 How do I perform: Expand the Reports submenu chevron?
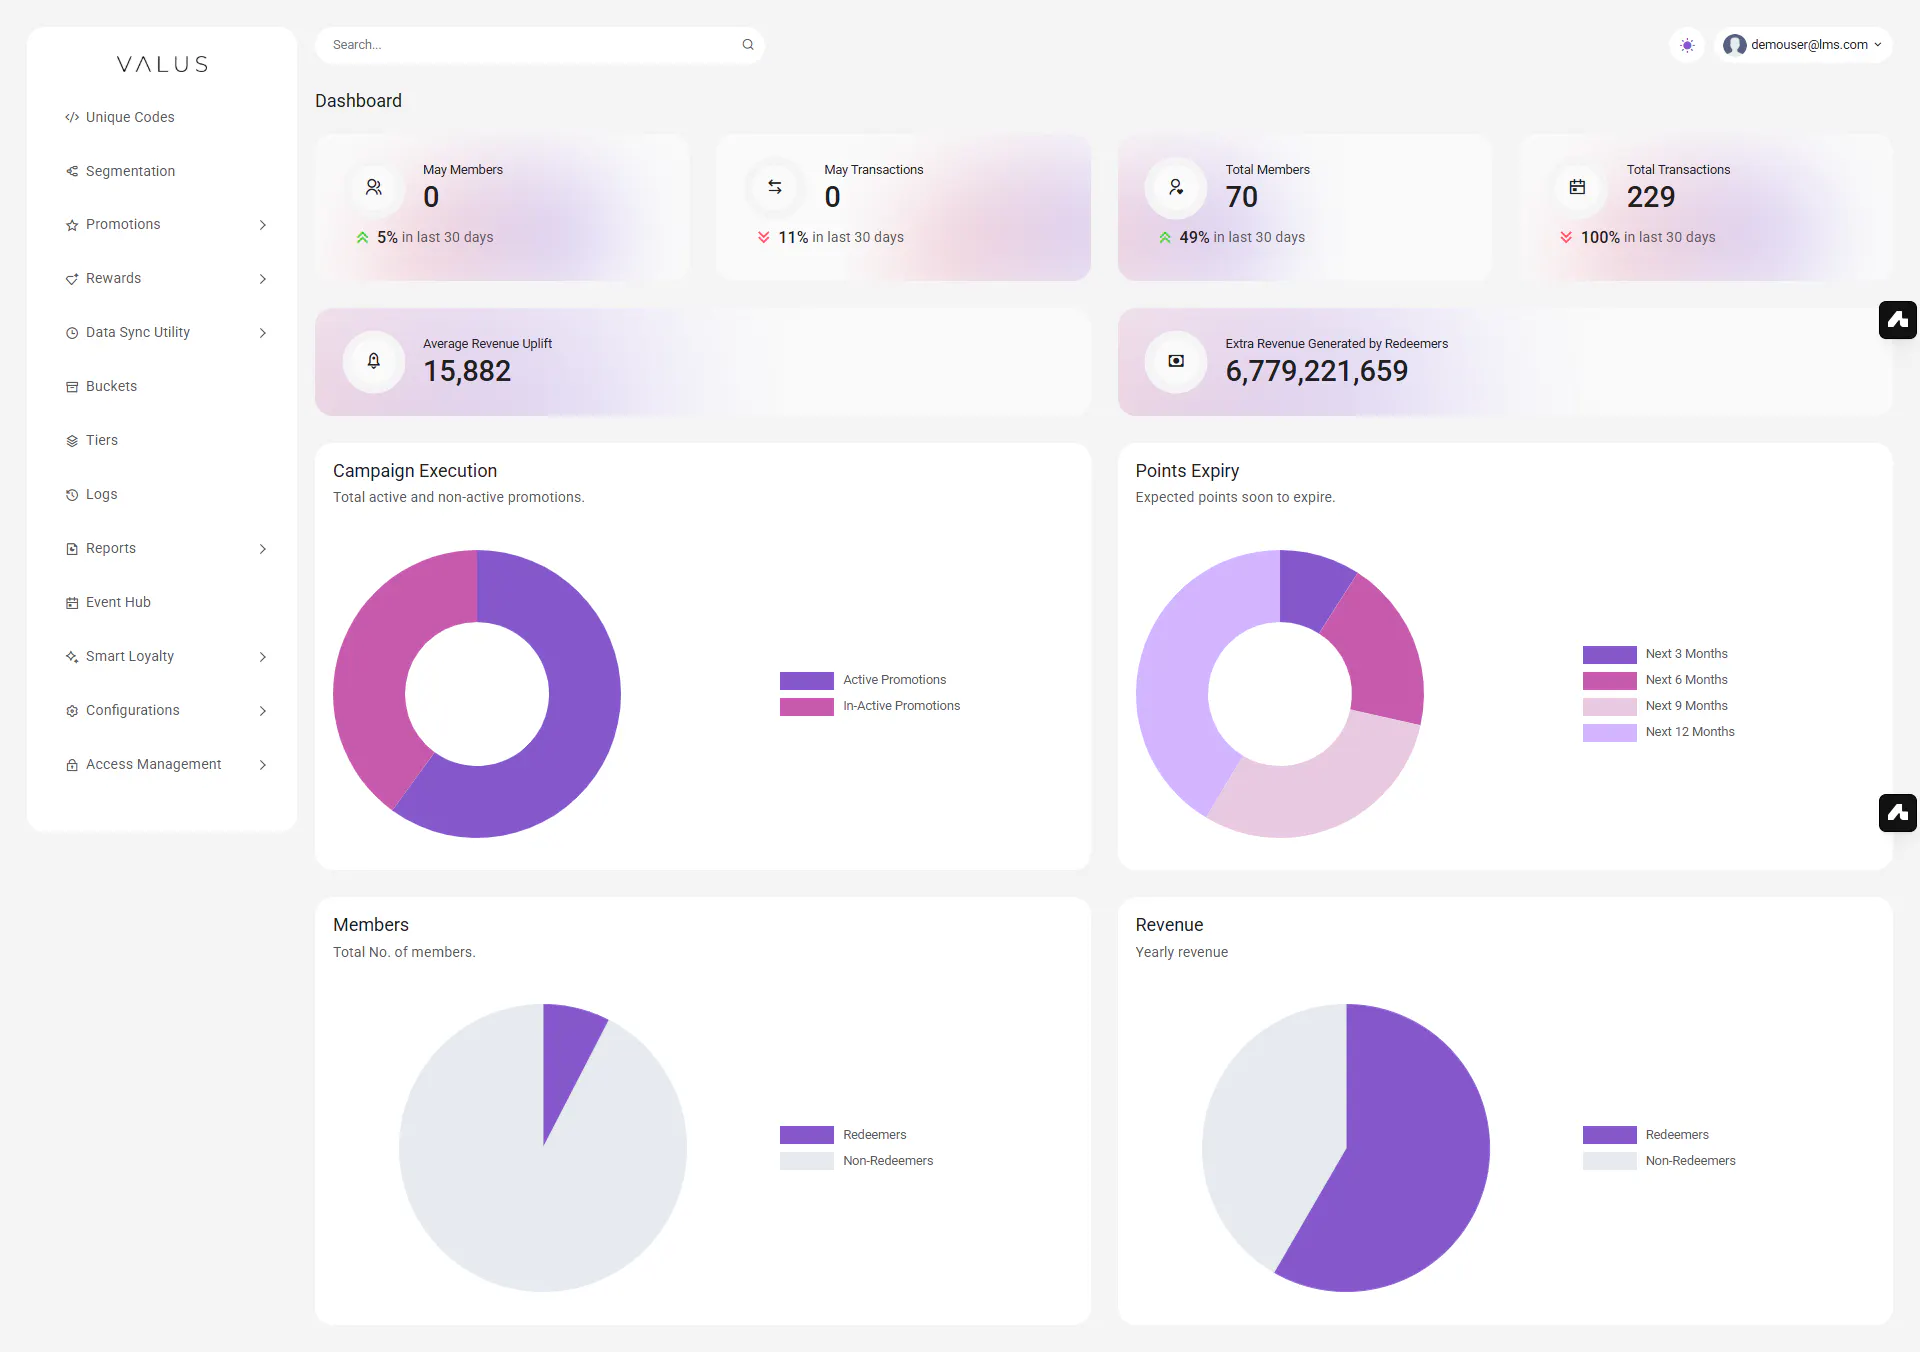point(263,549)
